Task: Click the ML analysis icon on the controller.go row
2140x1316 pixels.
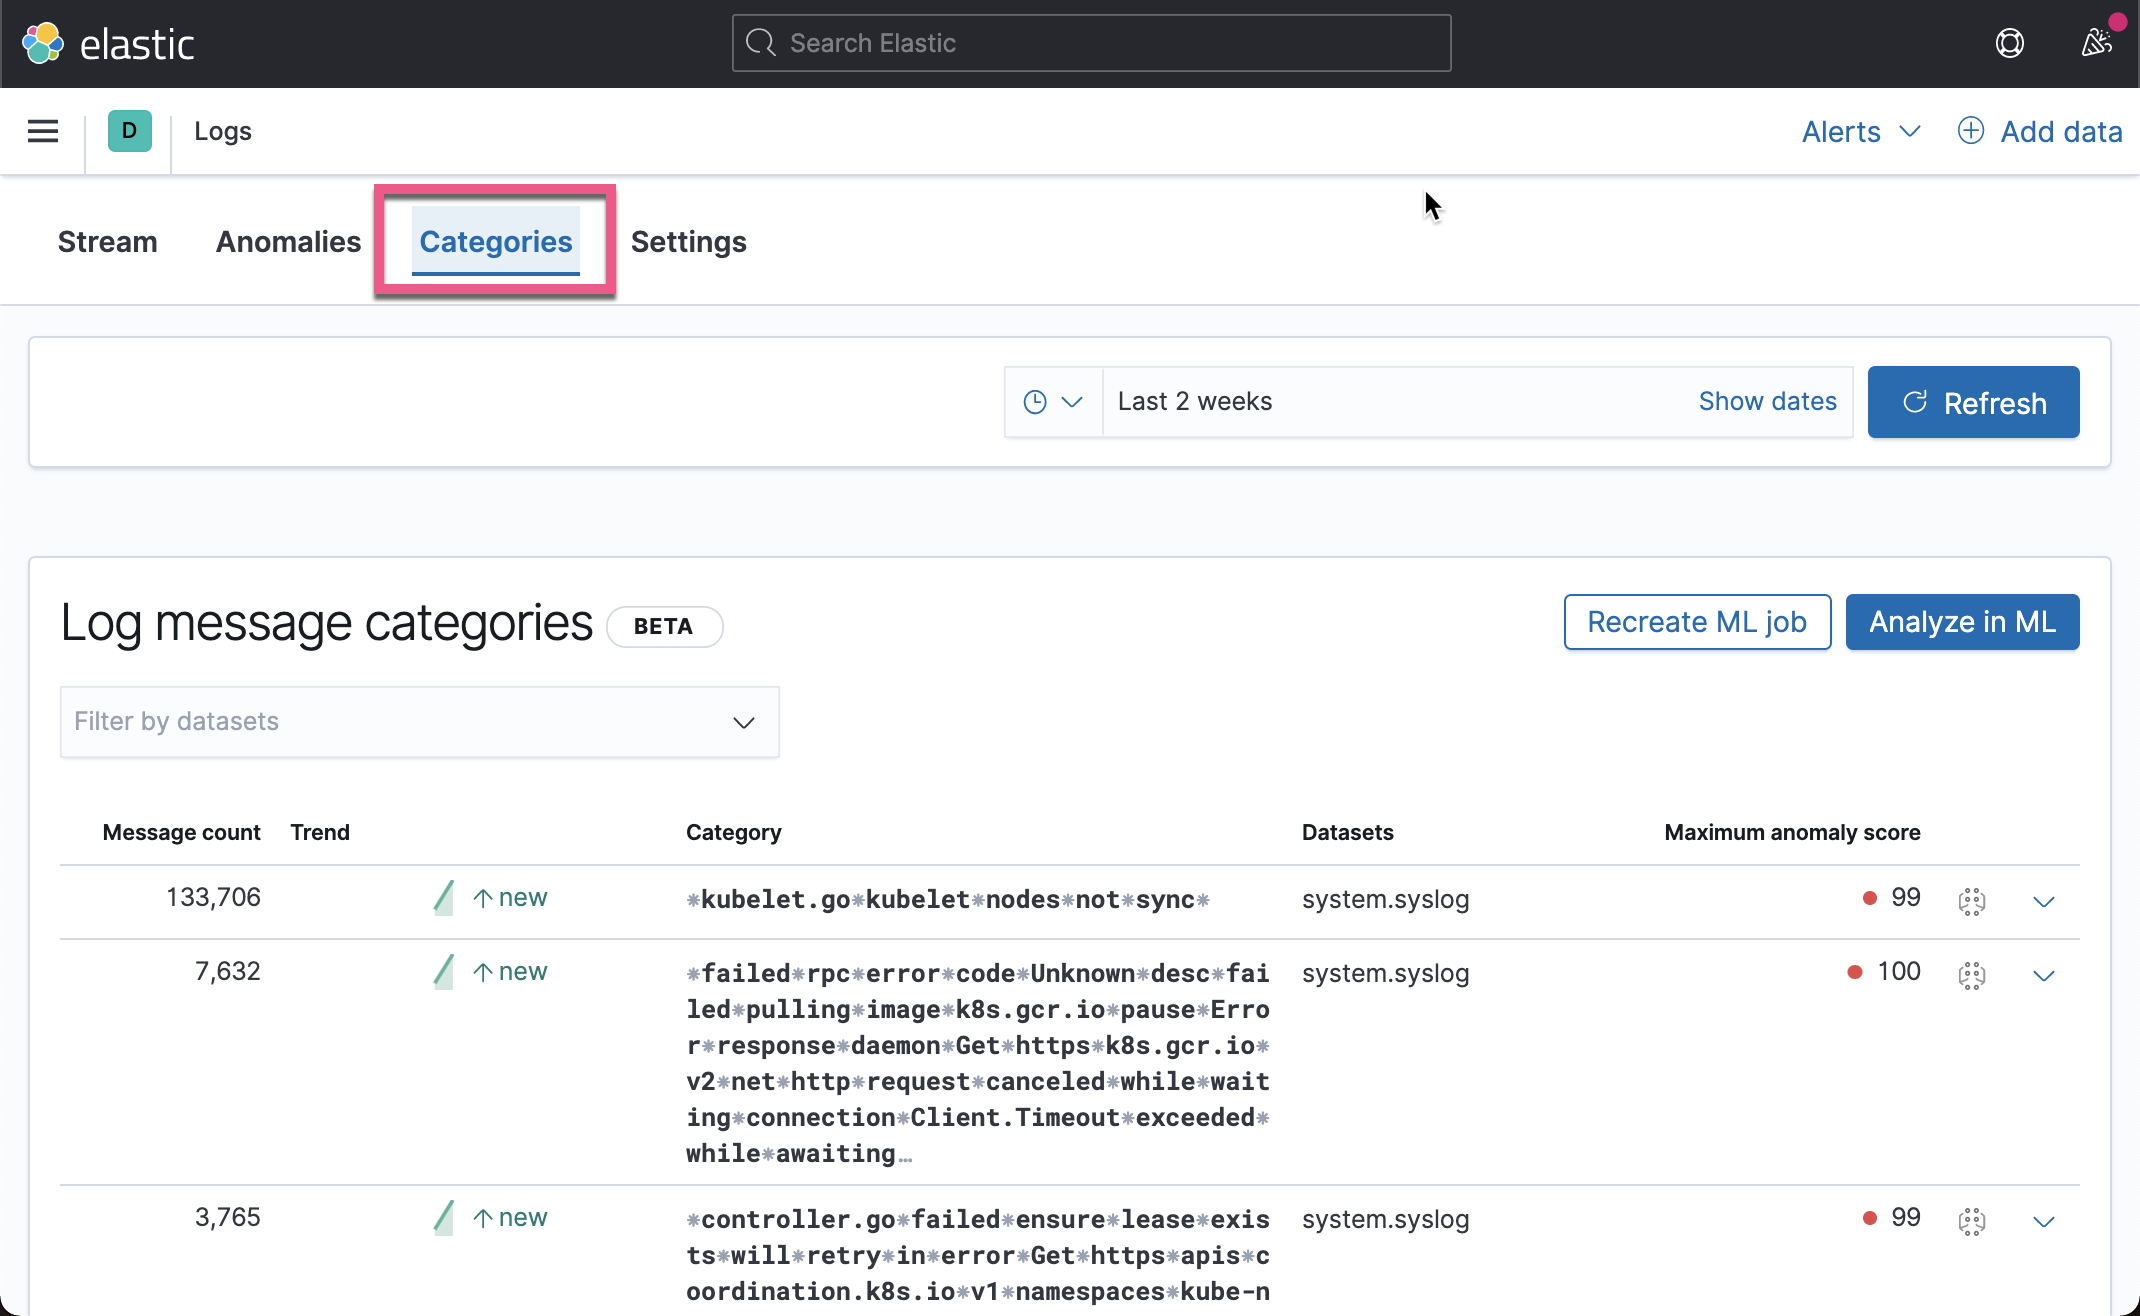Action: point(1972,1221)
